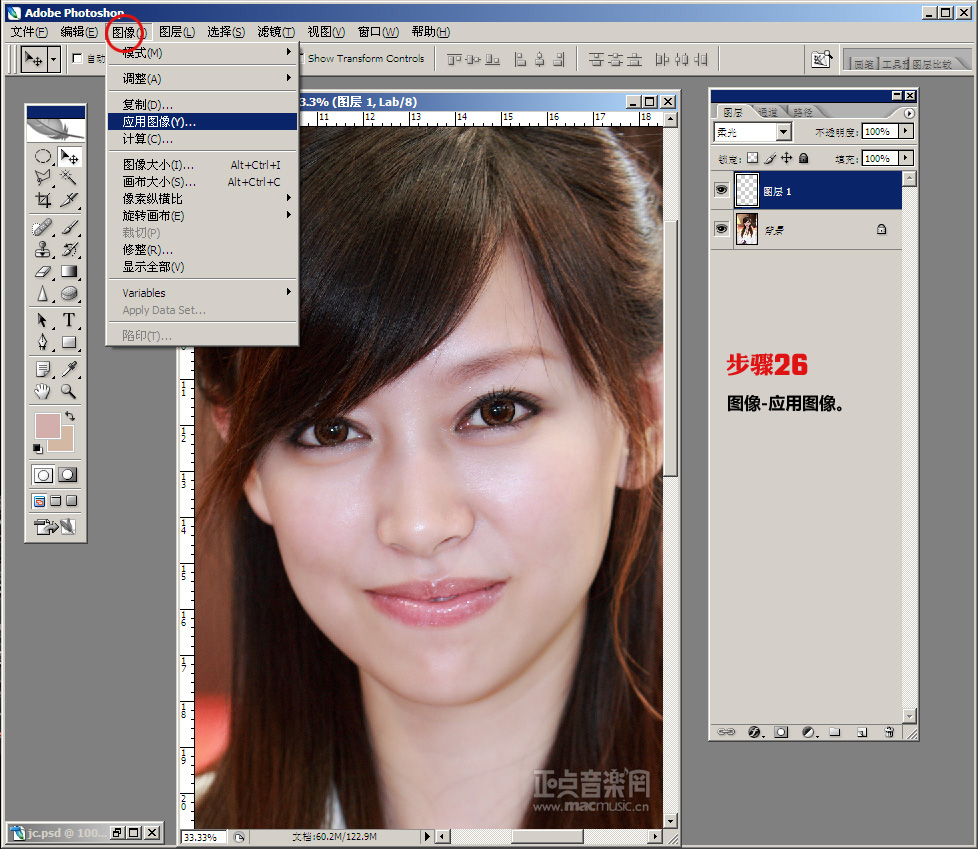The height and width of the screenshot is (849, 978).
Task: Open the 滤镜 filter menu
Action: click(275, 32)
